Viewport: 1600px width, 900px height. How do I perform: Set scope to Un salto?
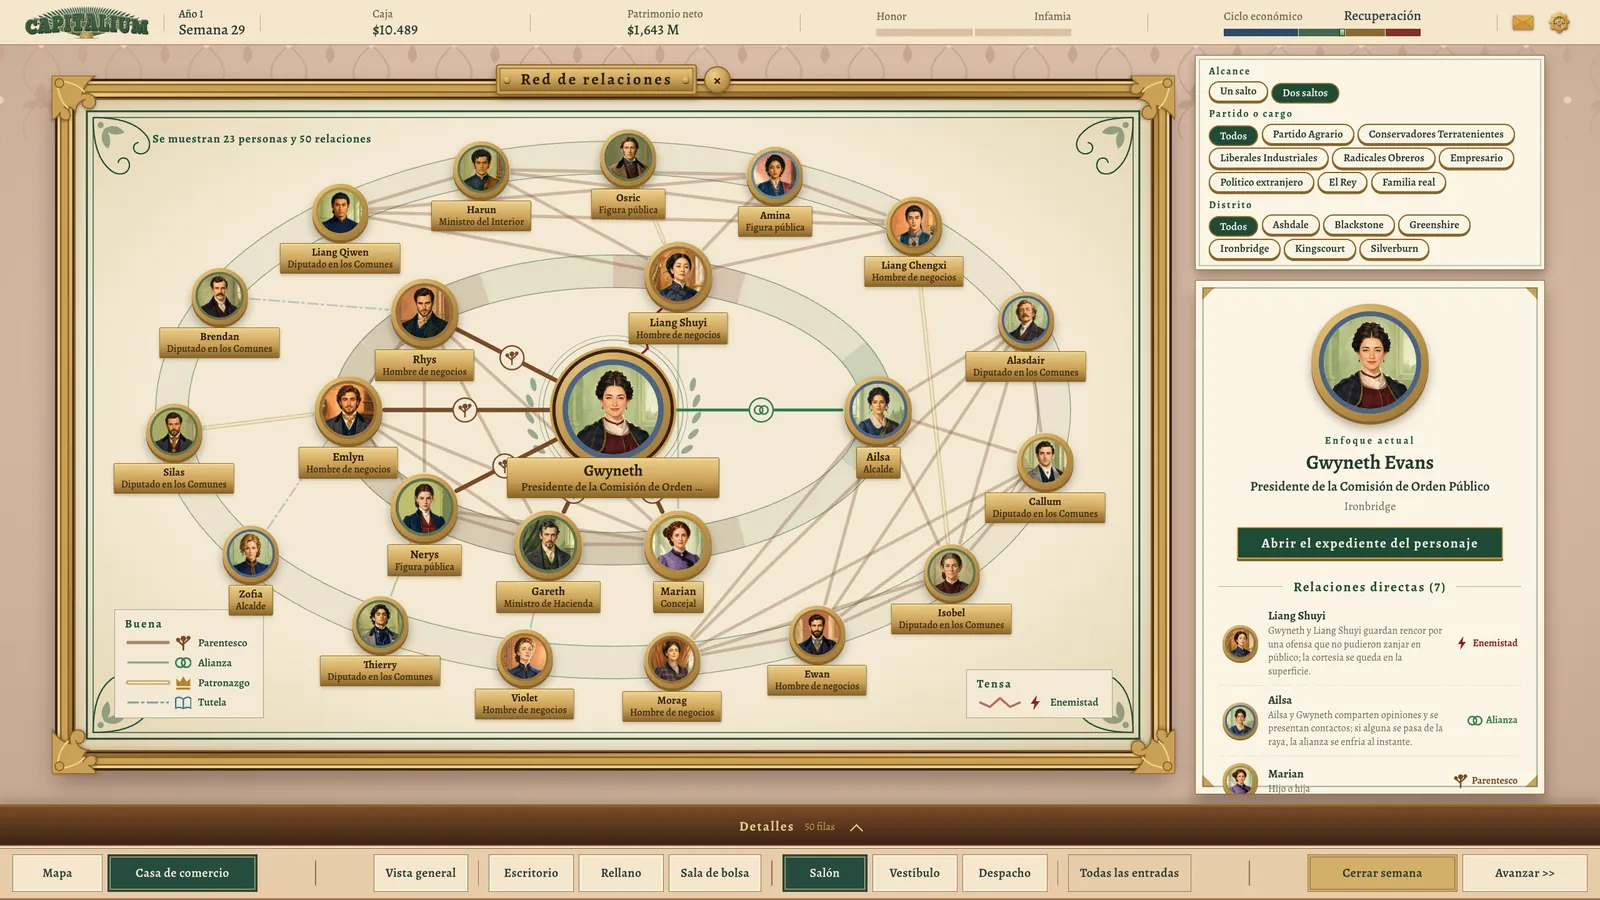pos(1238,92)
